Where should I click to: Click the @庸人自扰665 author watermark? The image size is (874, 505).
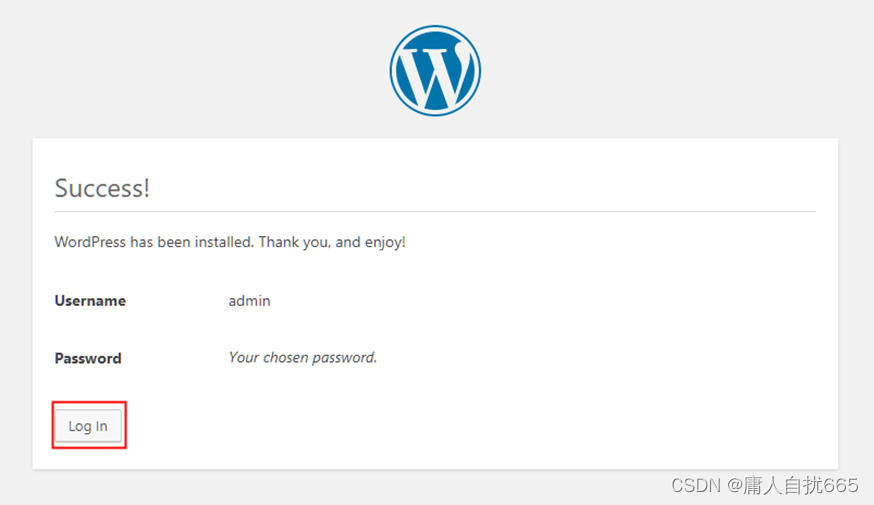point(793,485)
